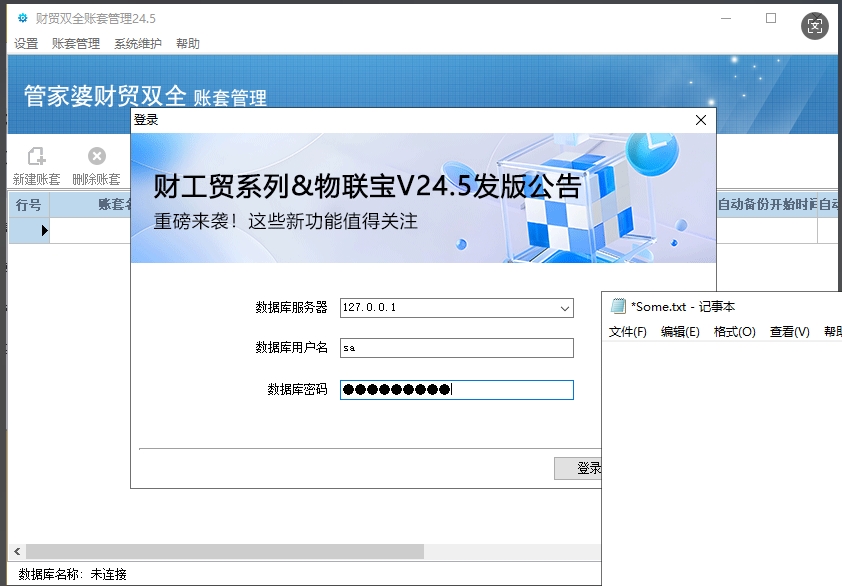842x586 pixels.
Task: Open the 帮助 menu in main window
Action: 188,44
